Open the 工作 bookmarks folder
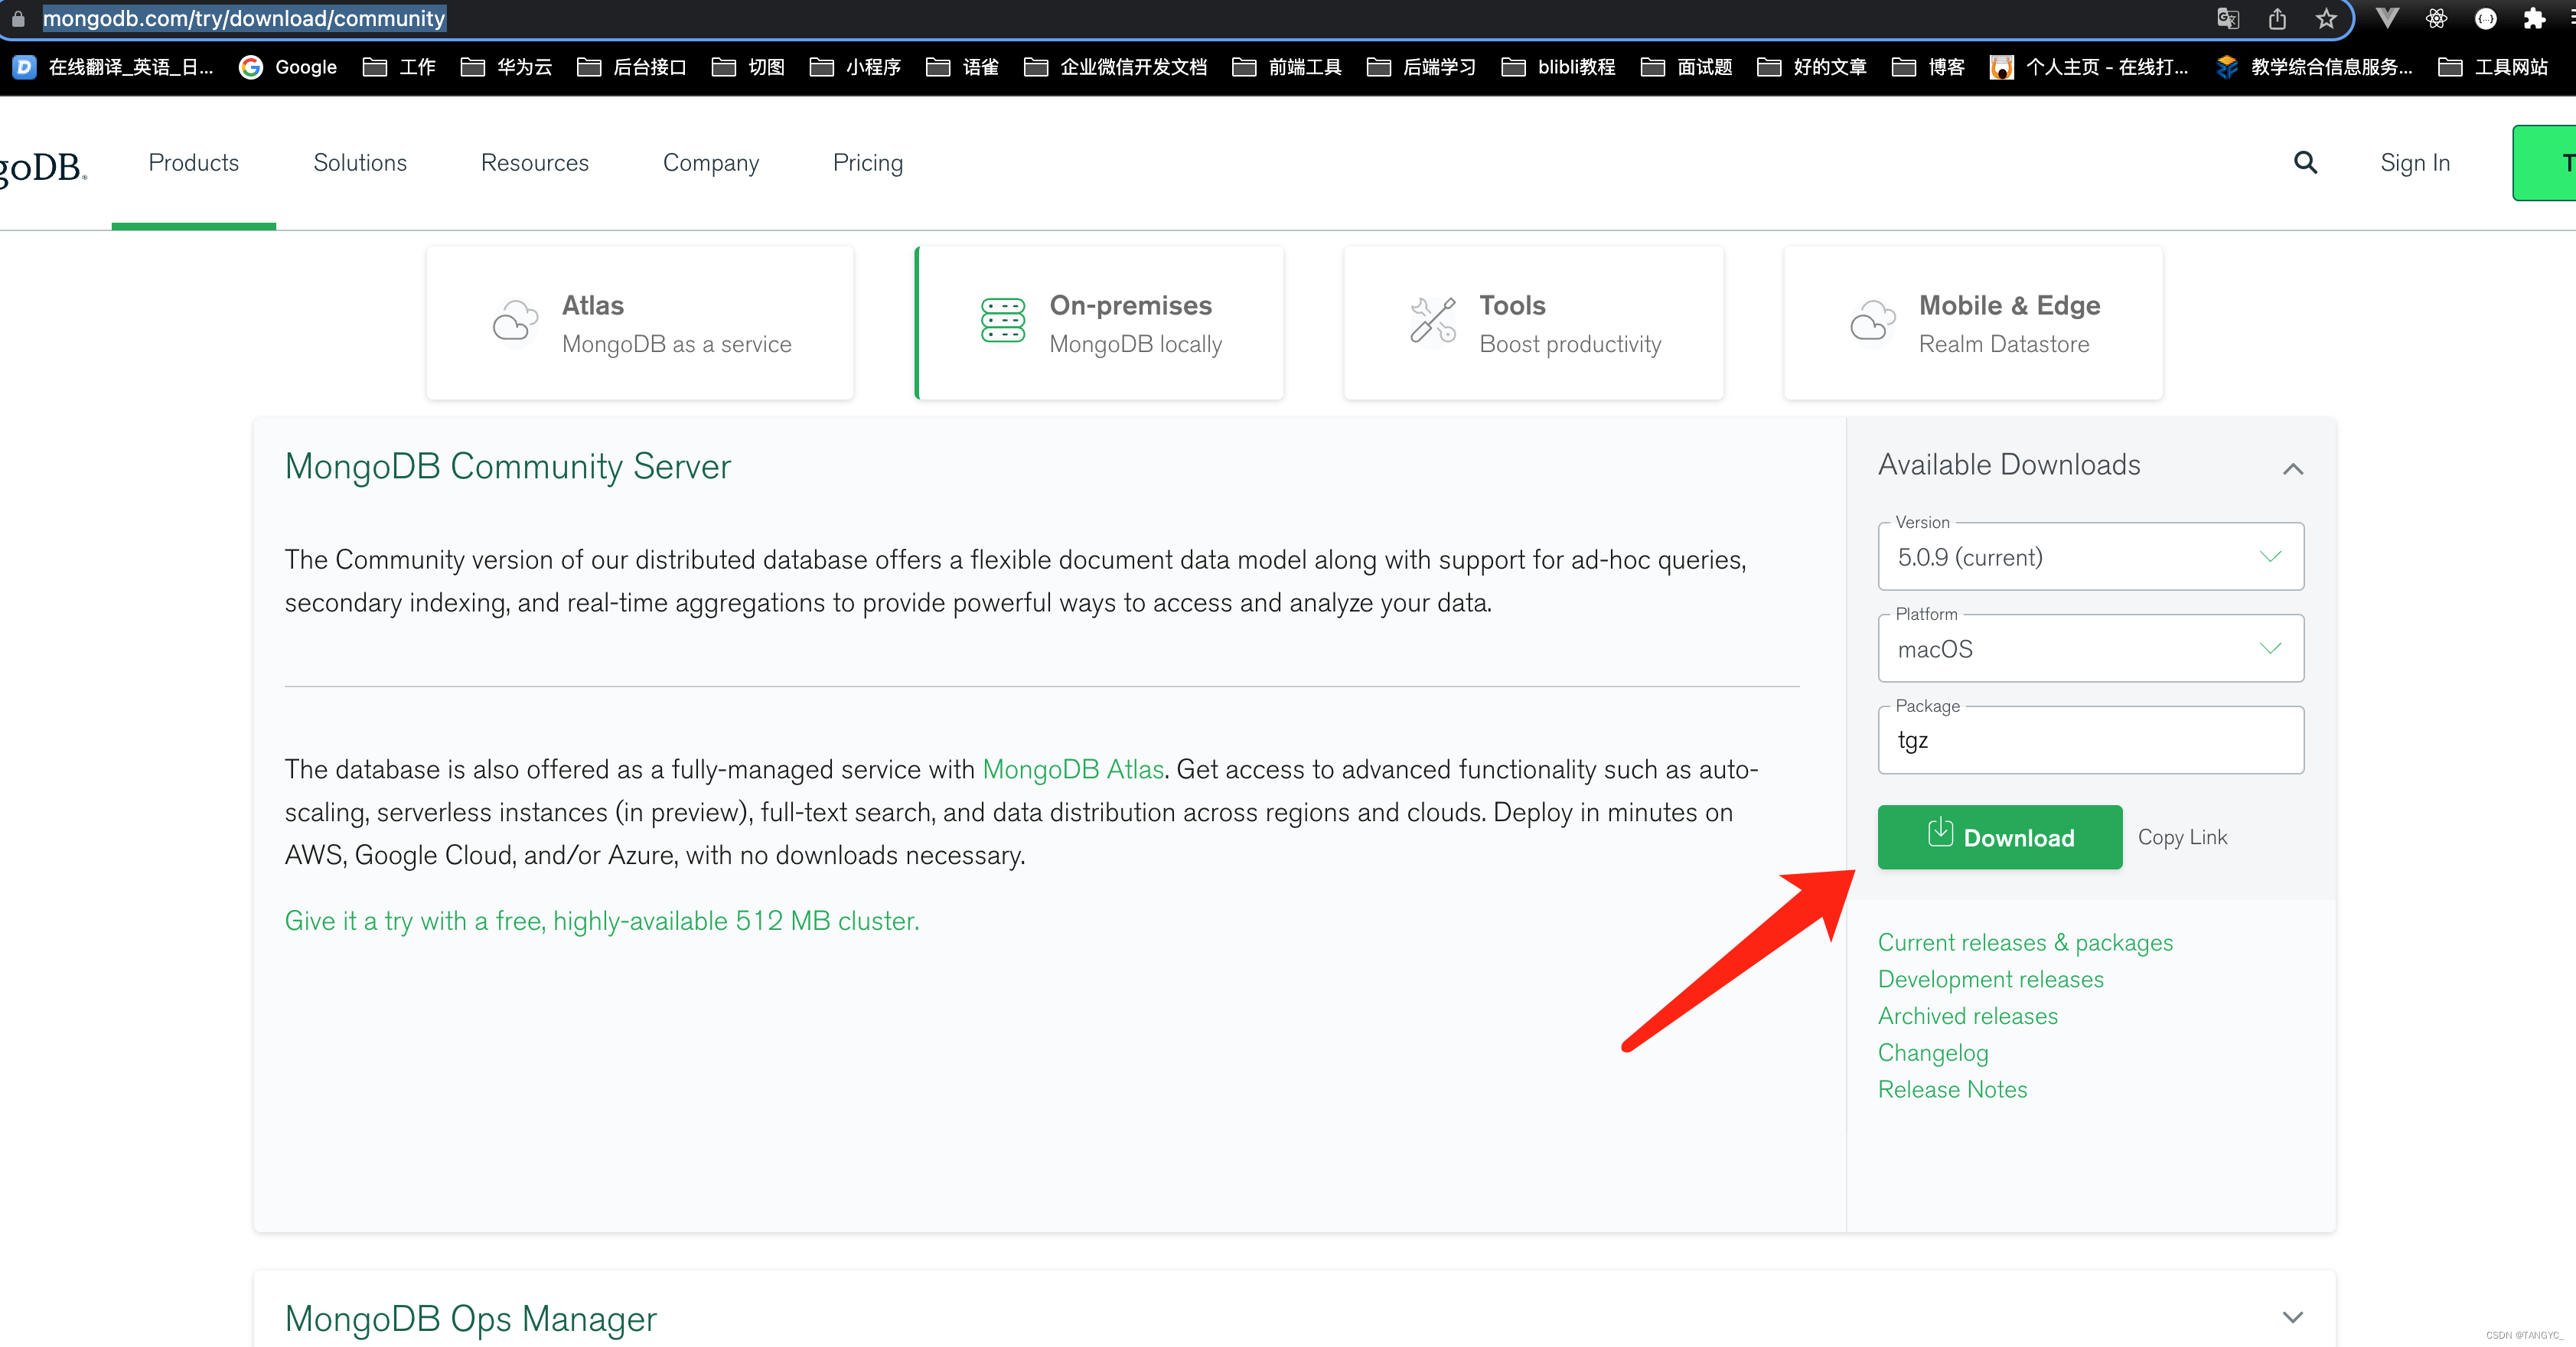Viewport: 2576px width, 1347px height. (x=399, y=67)
